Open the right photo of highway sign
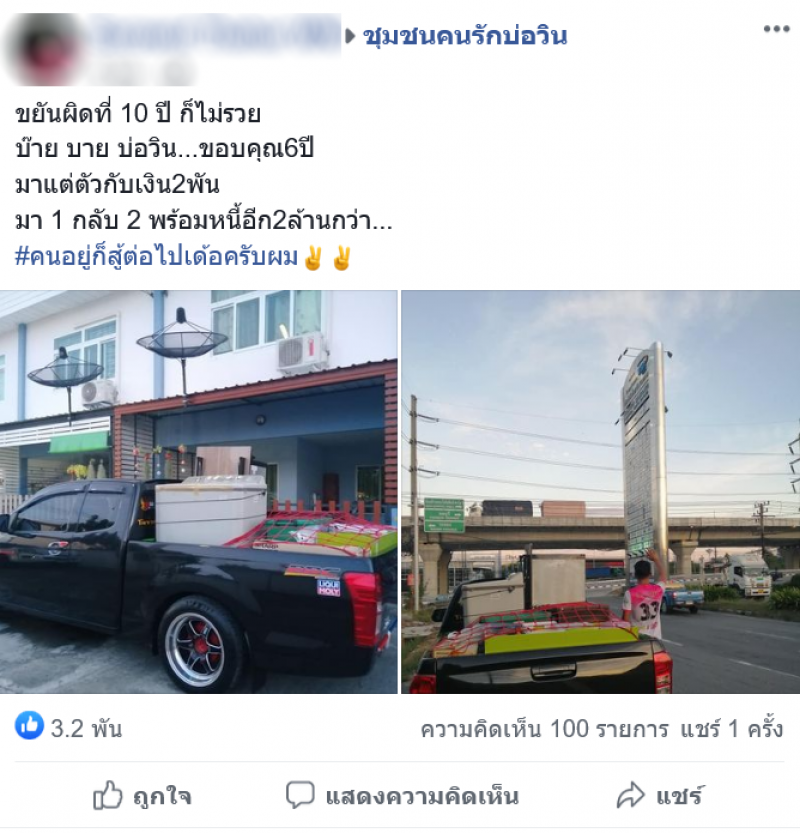This screenshot has height=833, width=800. 601,491
